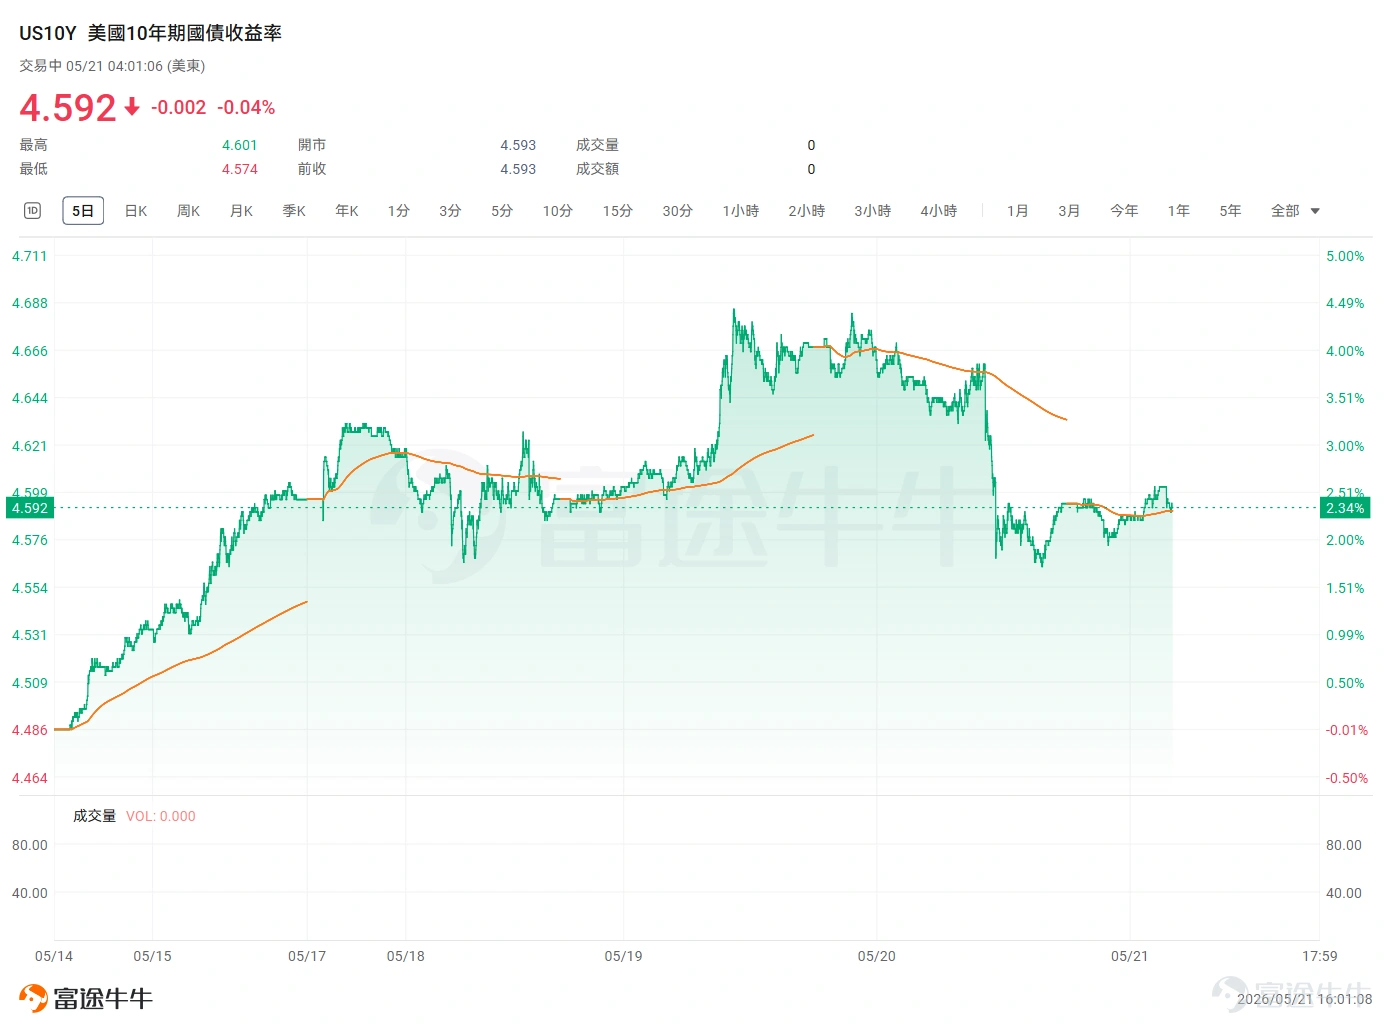Click the US10Y ticker title

pos(48,33)
